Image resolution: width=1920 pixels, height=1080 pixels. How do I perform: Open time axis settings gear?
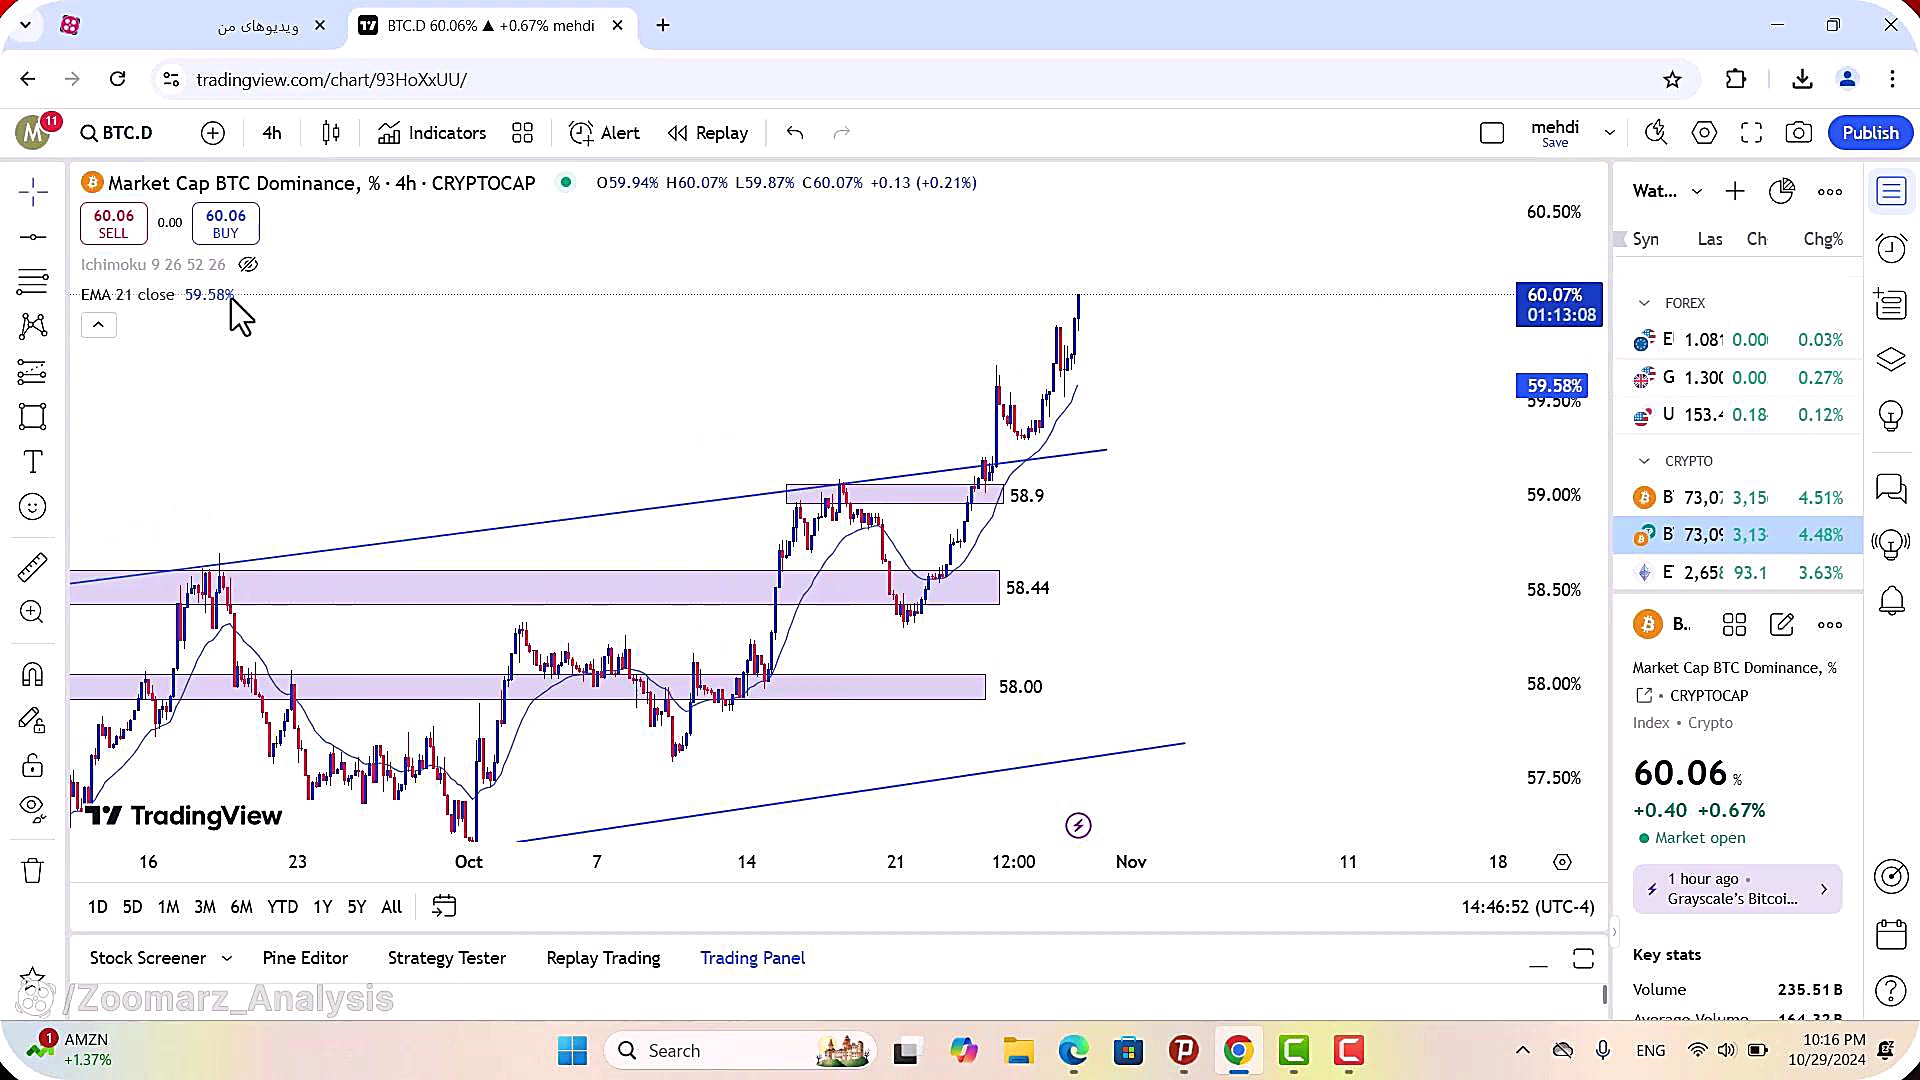pos(1562,862)
